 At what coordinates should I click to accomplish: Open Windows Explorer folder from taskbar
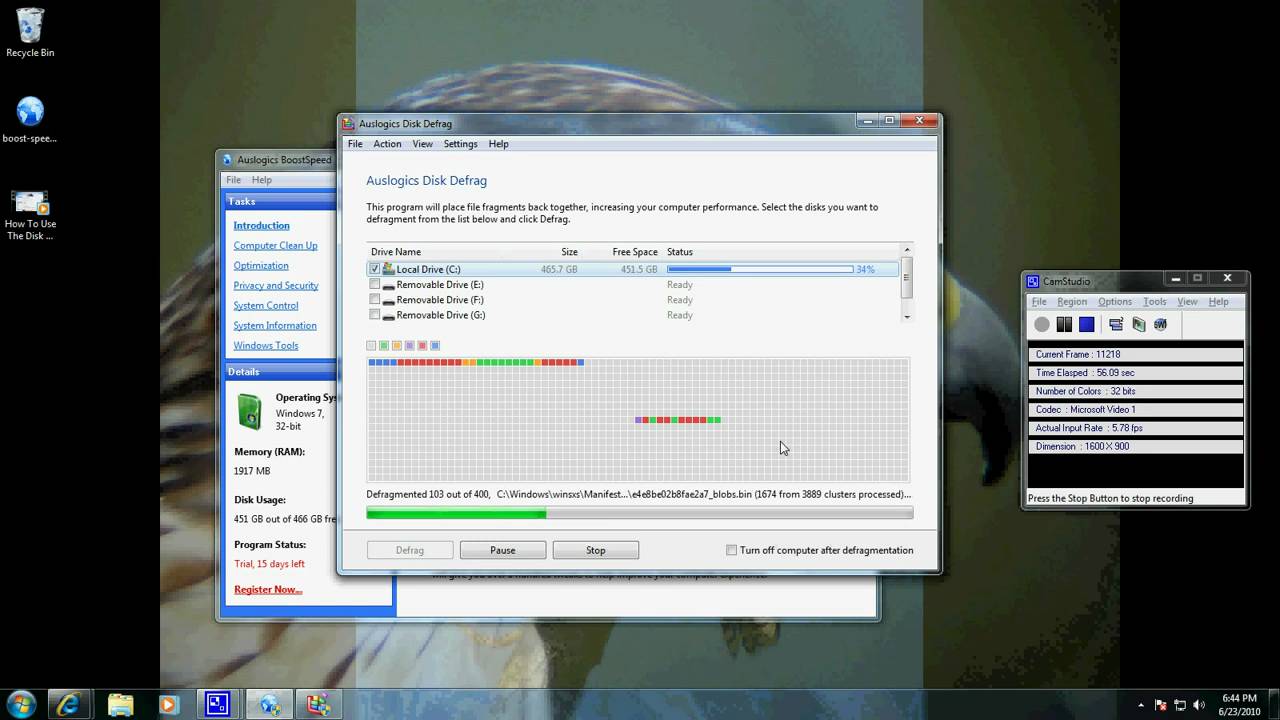(x=120, y=704)
